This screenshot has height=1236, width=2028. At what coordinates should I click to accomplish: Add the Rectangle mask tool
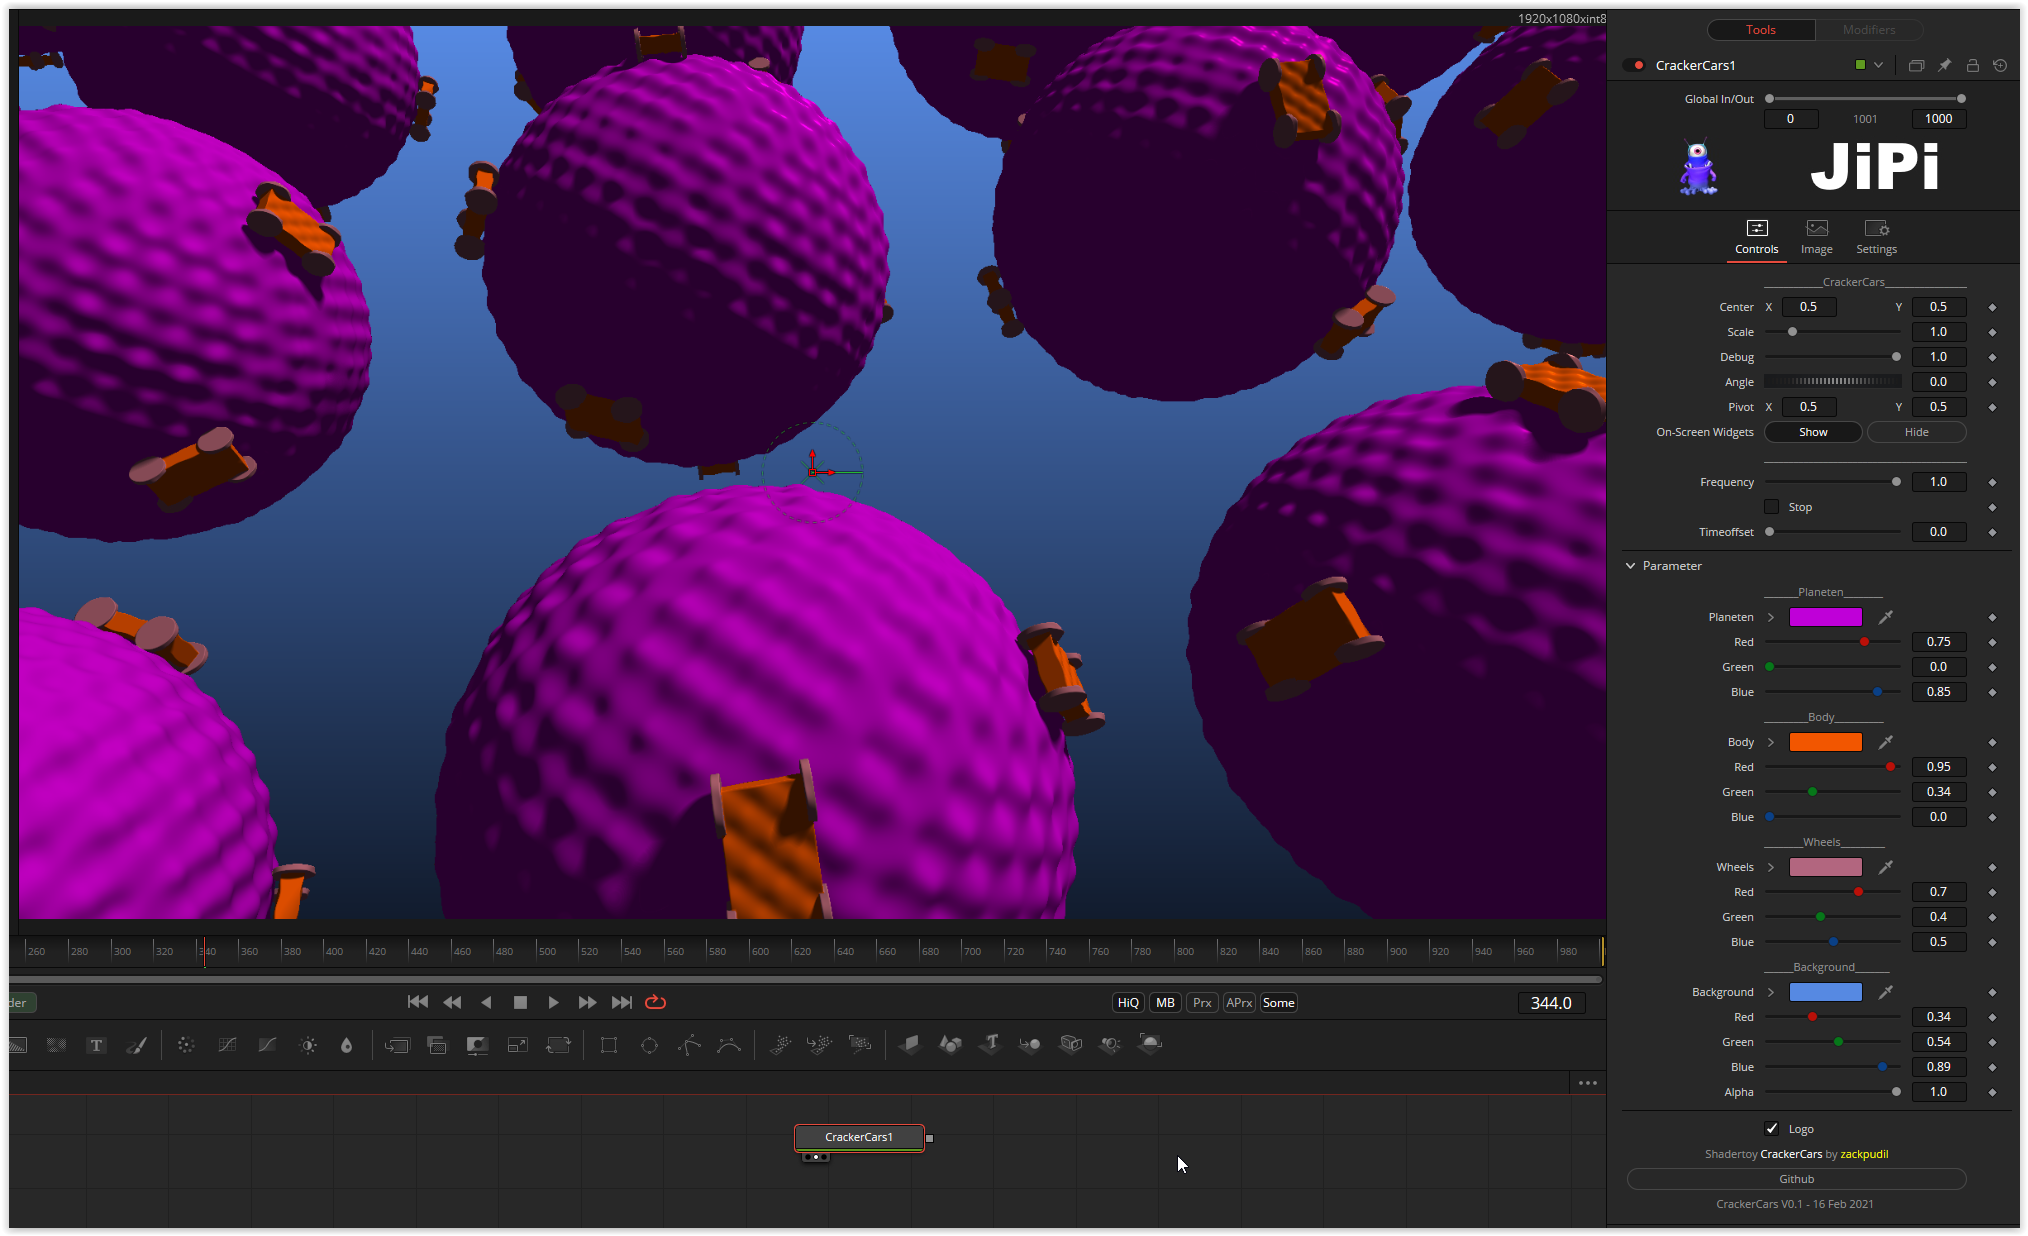click(608, 1045)
